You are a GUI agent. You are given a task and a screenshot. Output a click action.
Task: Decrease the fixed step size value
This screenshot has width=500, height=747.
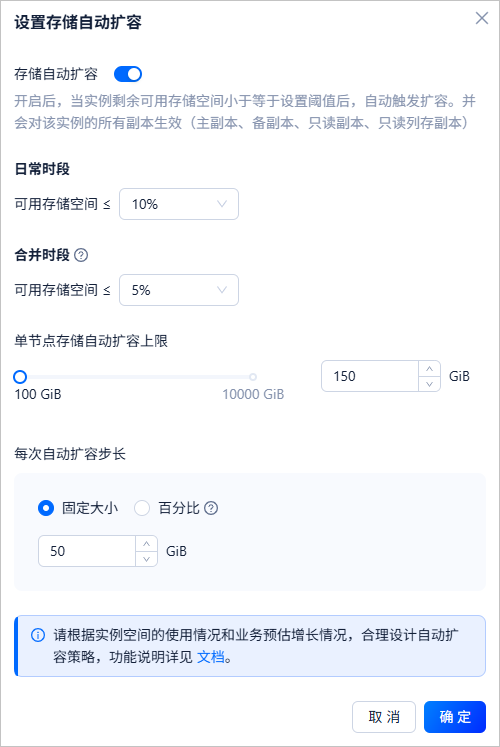(x=147, y=559)
